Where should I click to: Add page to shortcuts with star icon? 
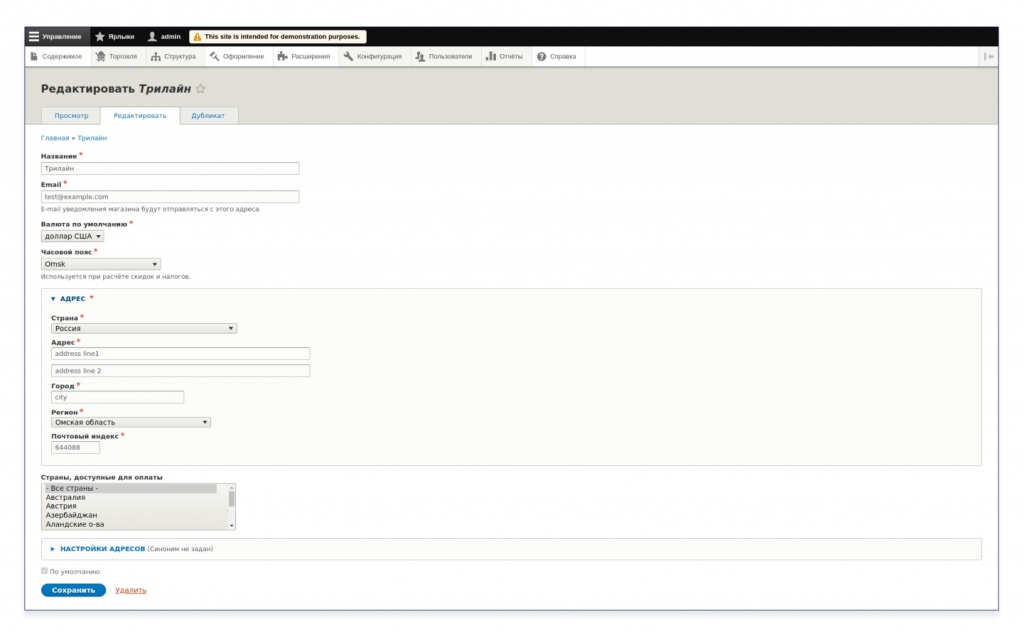[x=200, y=89]
